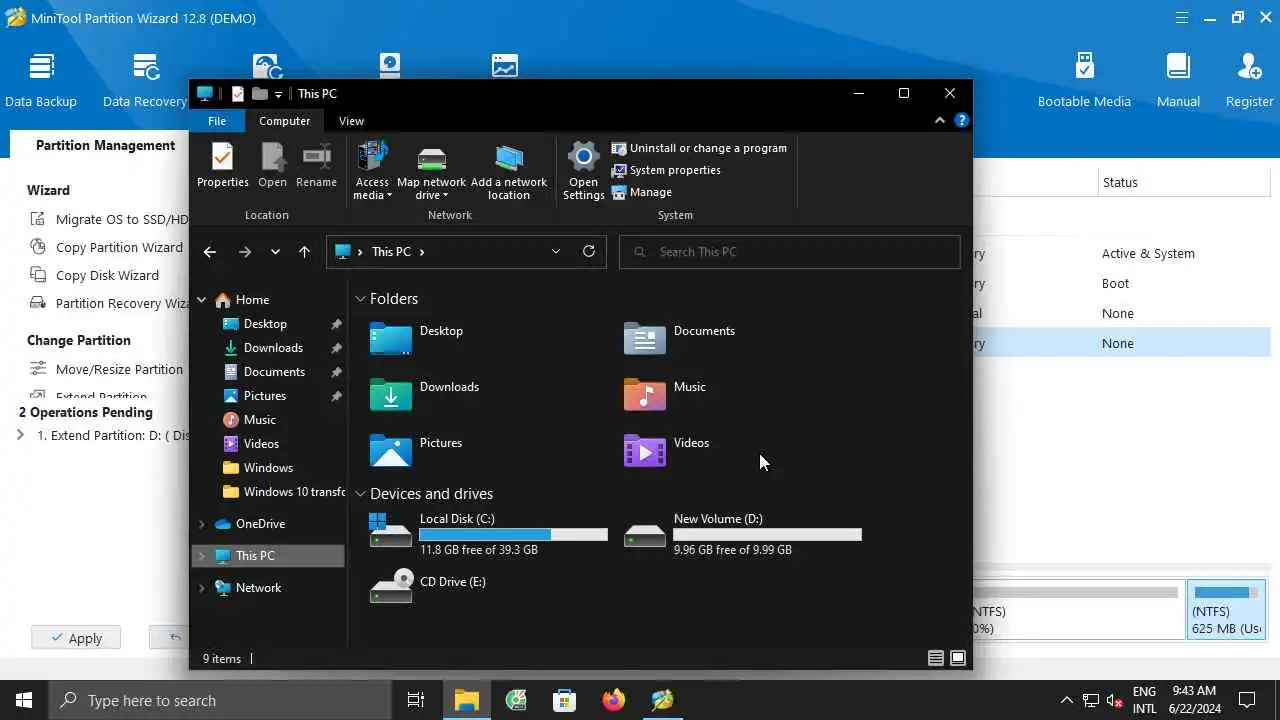Open Copy Partition Wizard in MiniTool
Image resolution: width=1280 pixels, height=720 pixels.
click(107, 247)
